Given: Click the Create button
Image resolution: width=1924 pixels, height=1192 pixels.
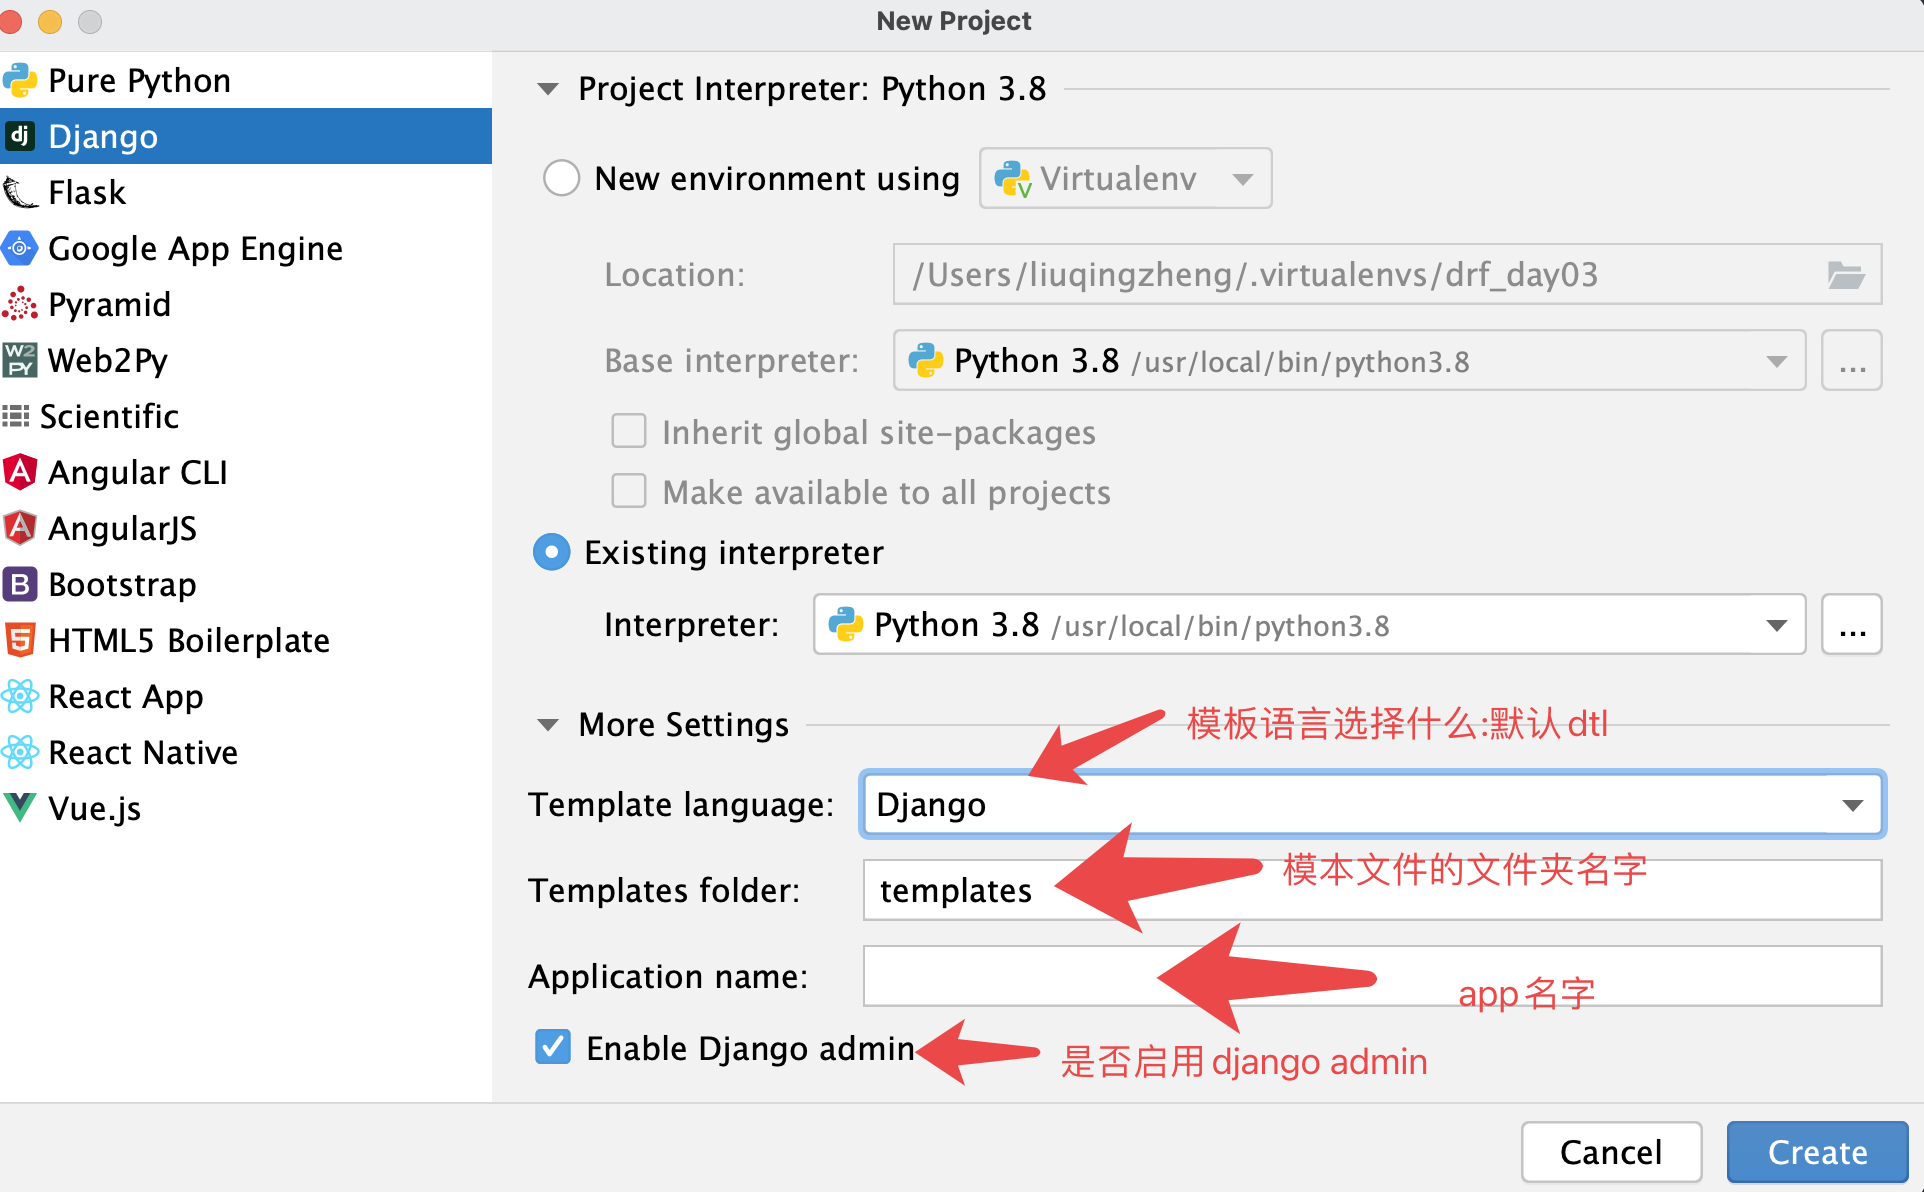Looking at the screenshot, I should point(1816,1152).
